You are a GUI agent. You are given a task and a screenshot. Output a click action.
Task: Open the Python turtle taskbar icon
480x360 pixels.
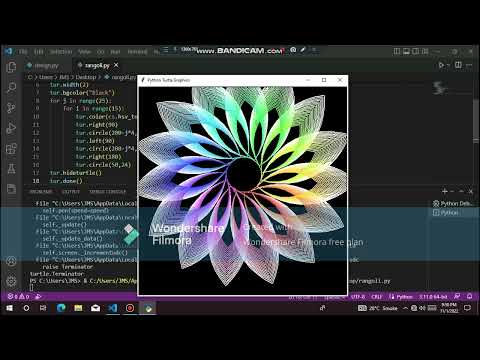coord(148,308)
